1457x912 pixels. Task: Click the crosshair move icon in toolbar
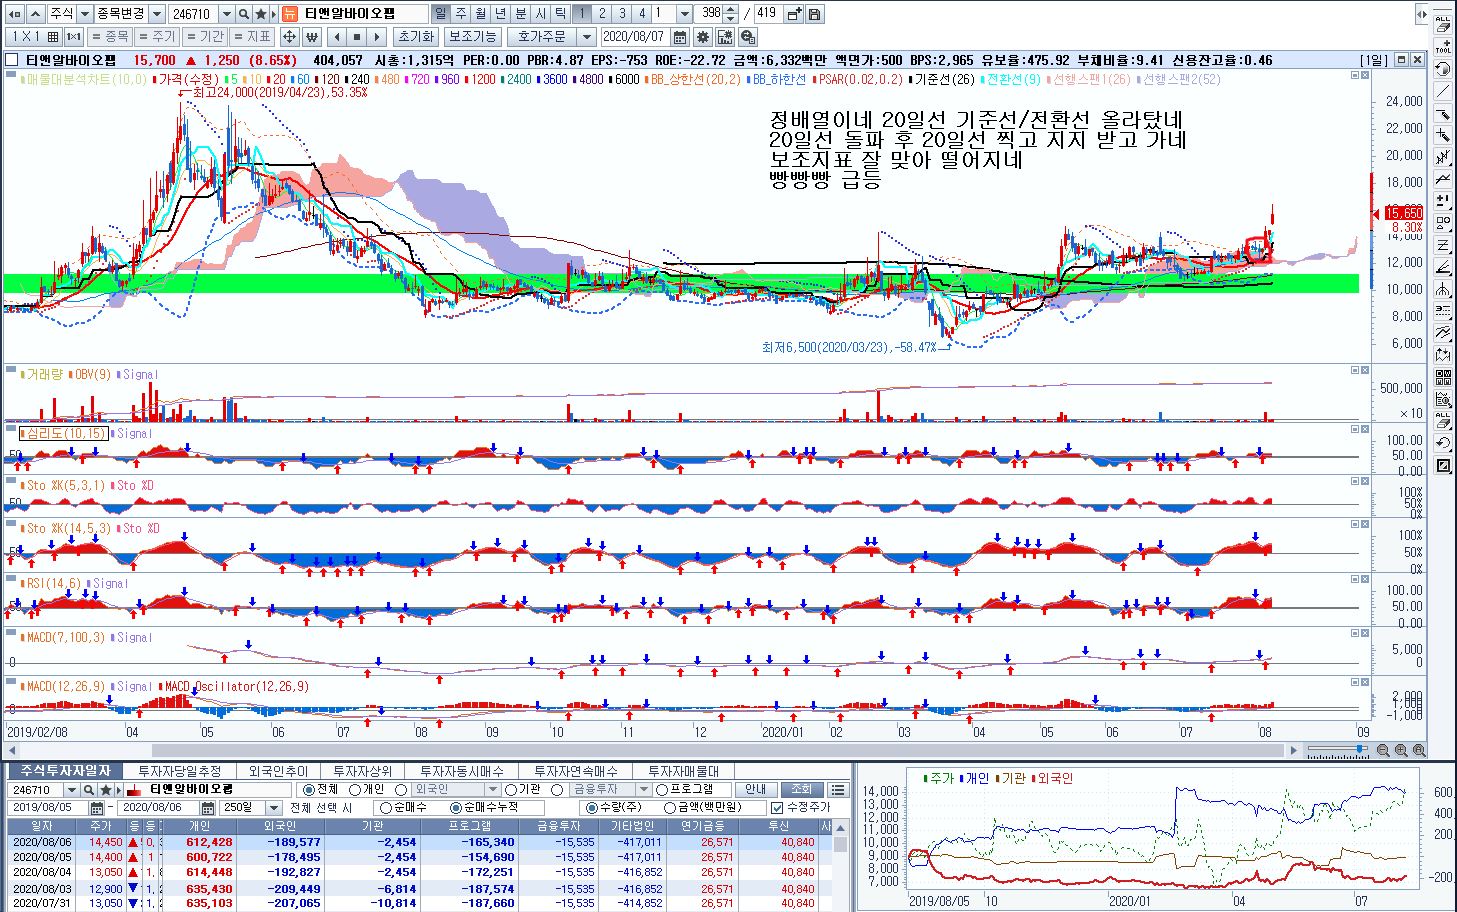pyautogui.click(x=289, y=37)
